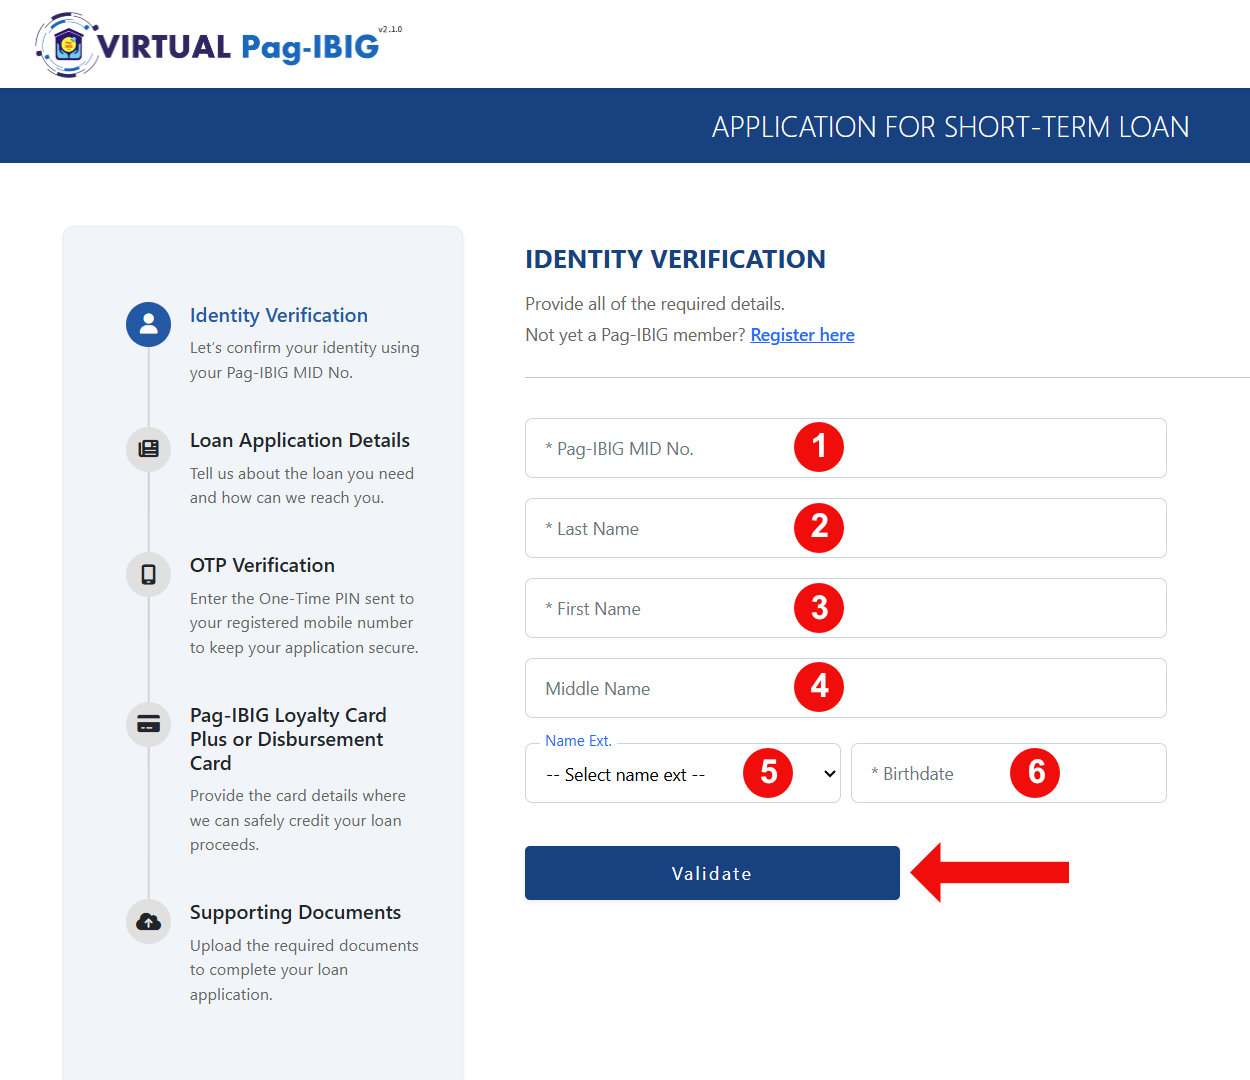Image resolution: width=1250 pixels, height=1080 pixels.
Task: Click 'Tell us about the loan' description
Action: pyautogui.click(x=302, y=485)
